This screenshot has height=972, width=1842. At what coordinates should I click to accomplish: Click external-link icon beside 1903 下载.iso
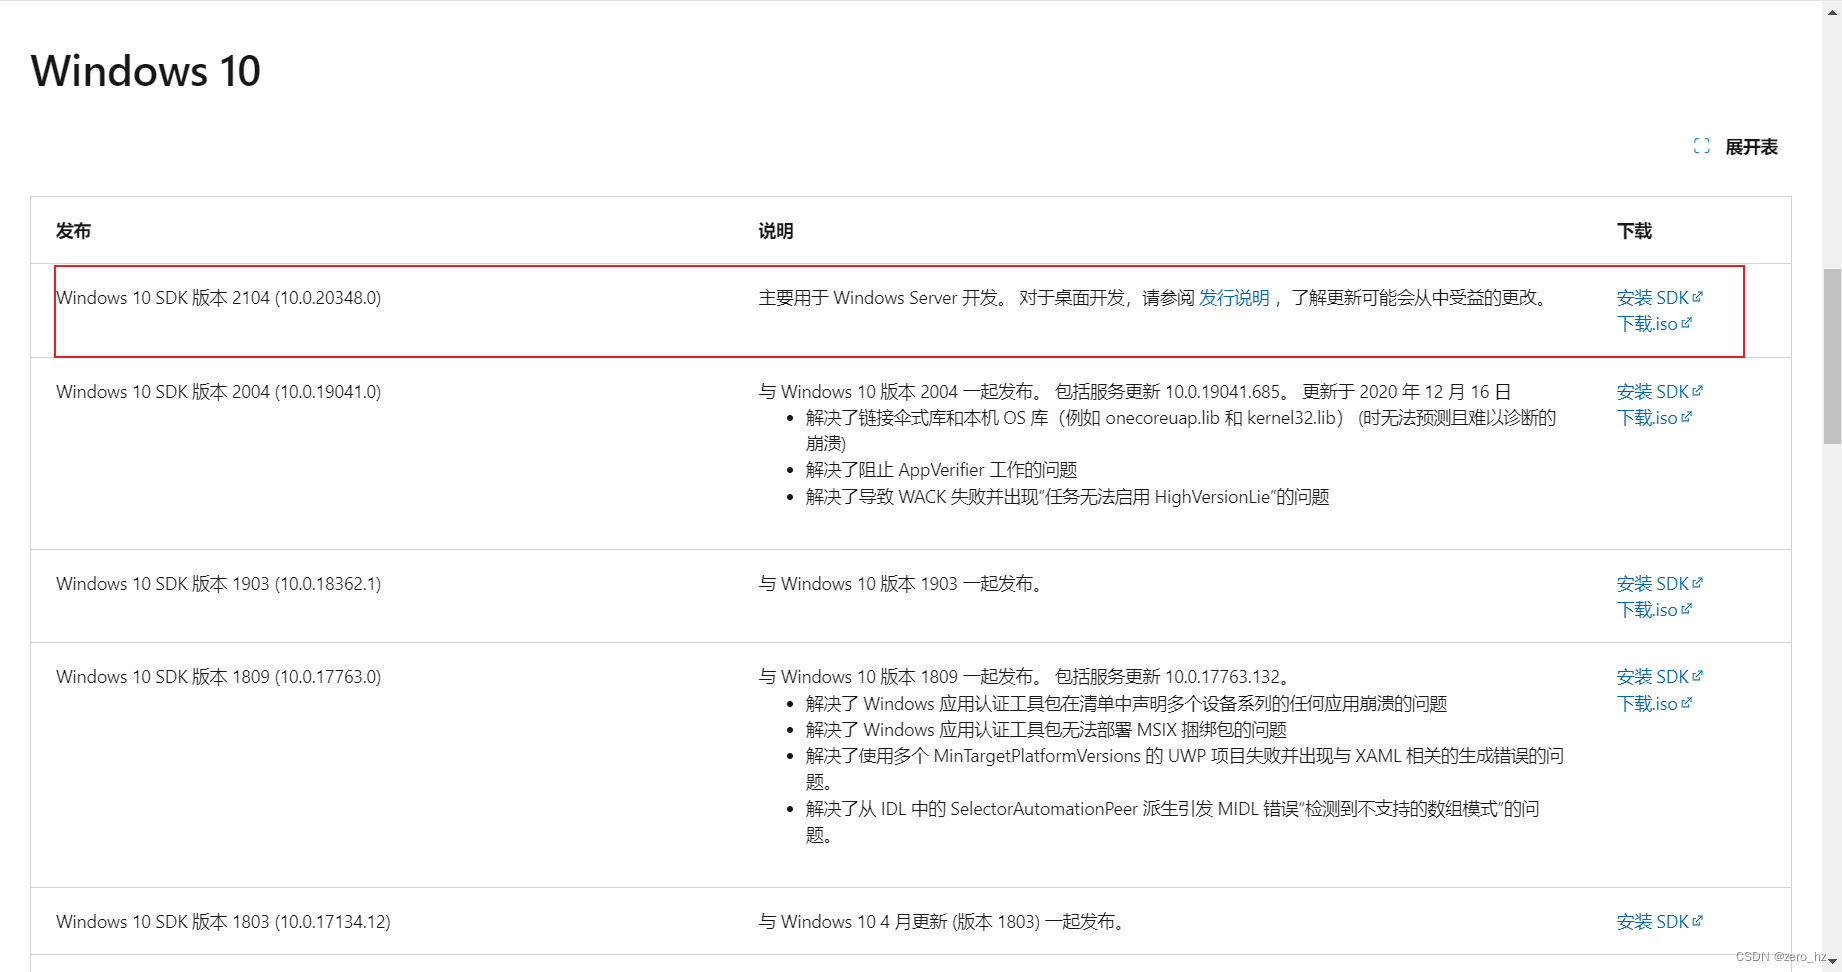(1686, 608)
